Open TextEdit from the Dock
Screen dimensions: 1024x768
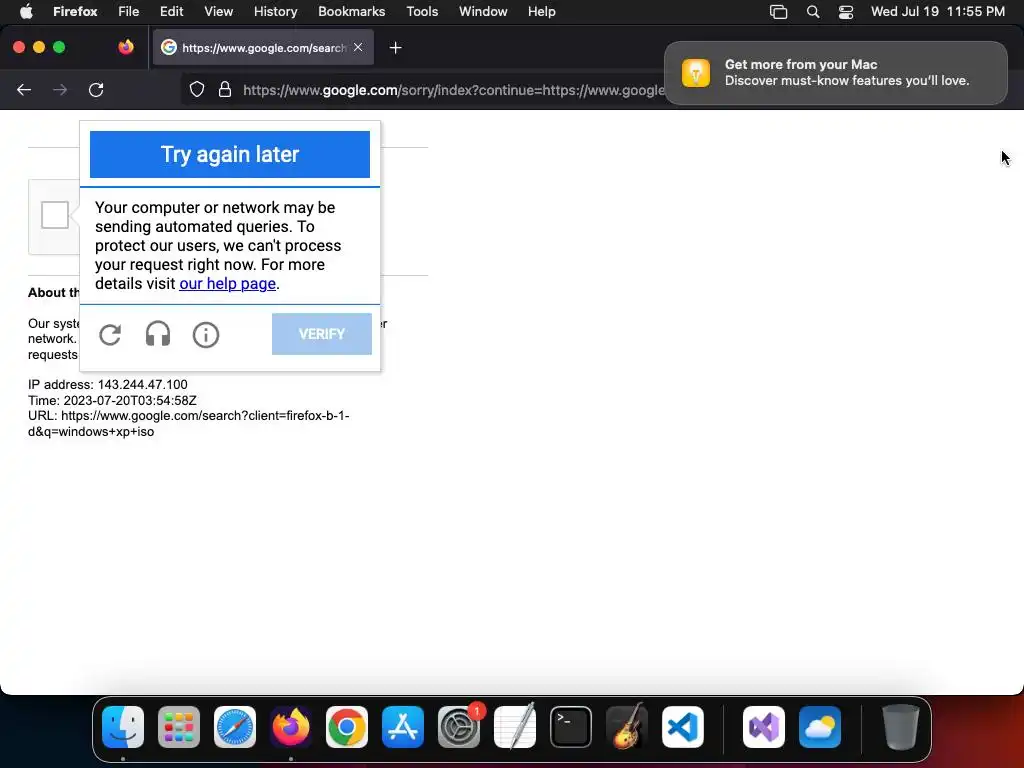tap(515, 726)
